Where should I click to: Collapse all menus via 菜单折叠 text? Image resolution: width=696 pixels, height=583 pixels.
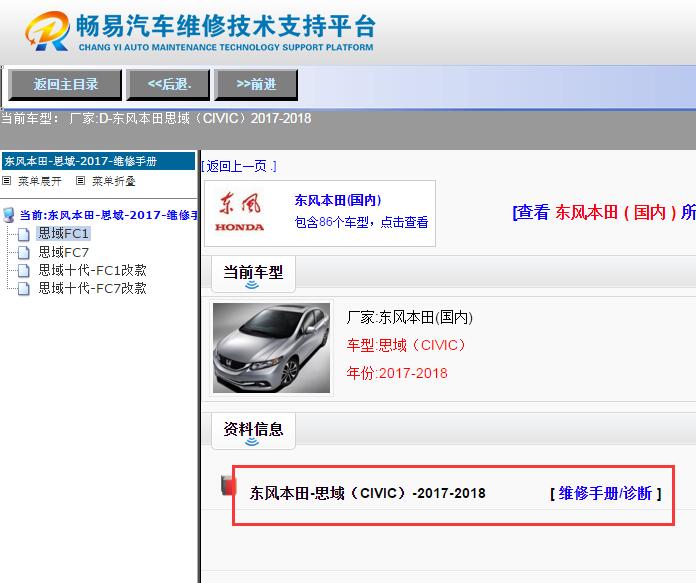[114, 181]
